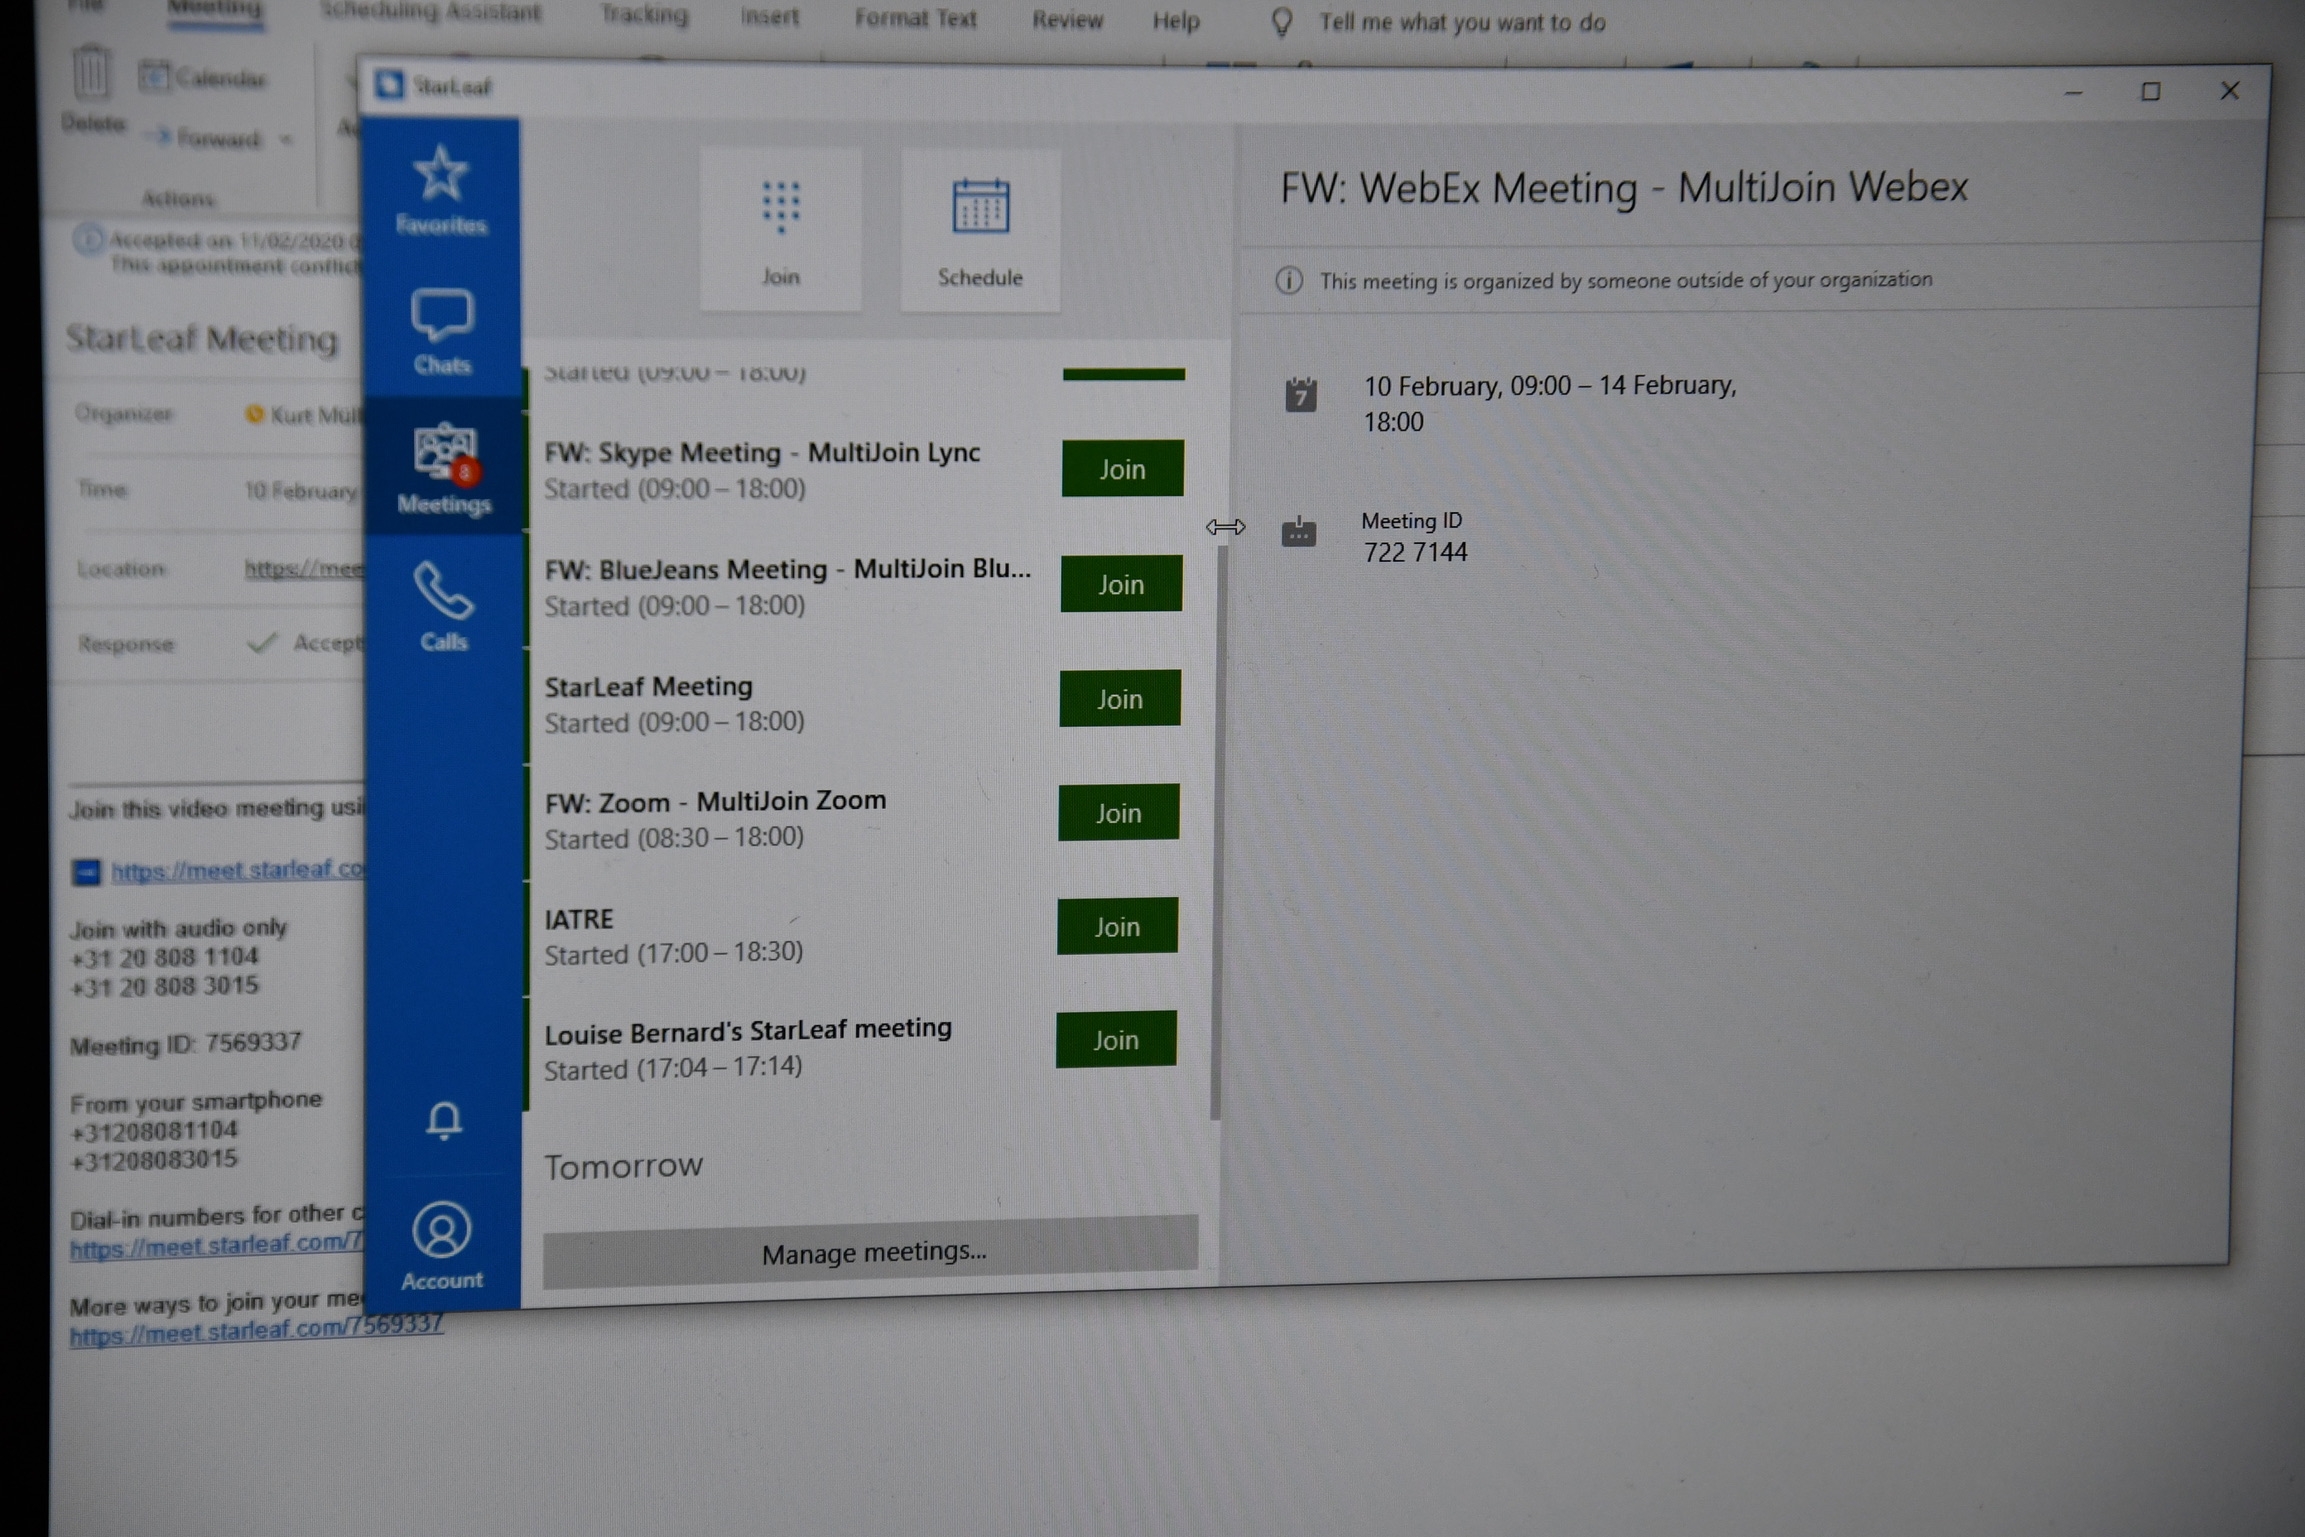Open the meet.starleaf.com/7569337 link

click(256, 1329)
